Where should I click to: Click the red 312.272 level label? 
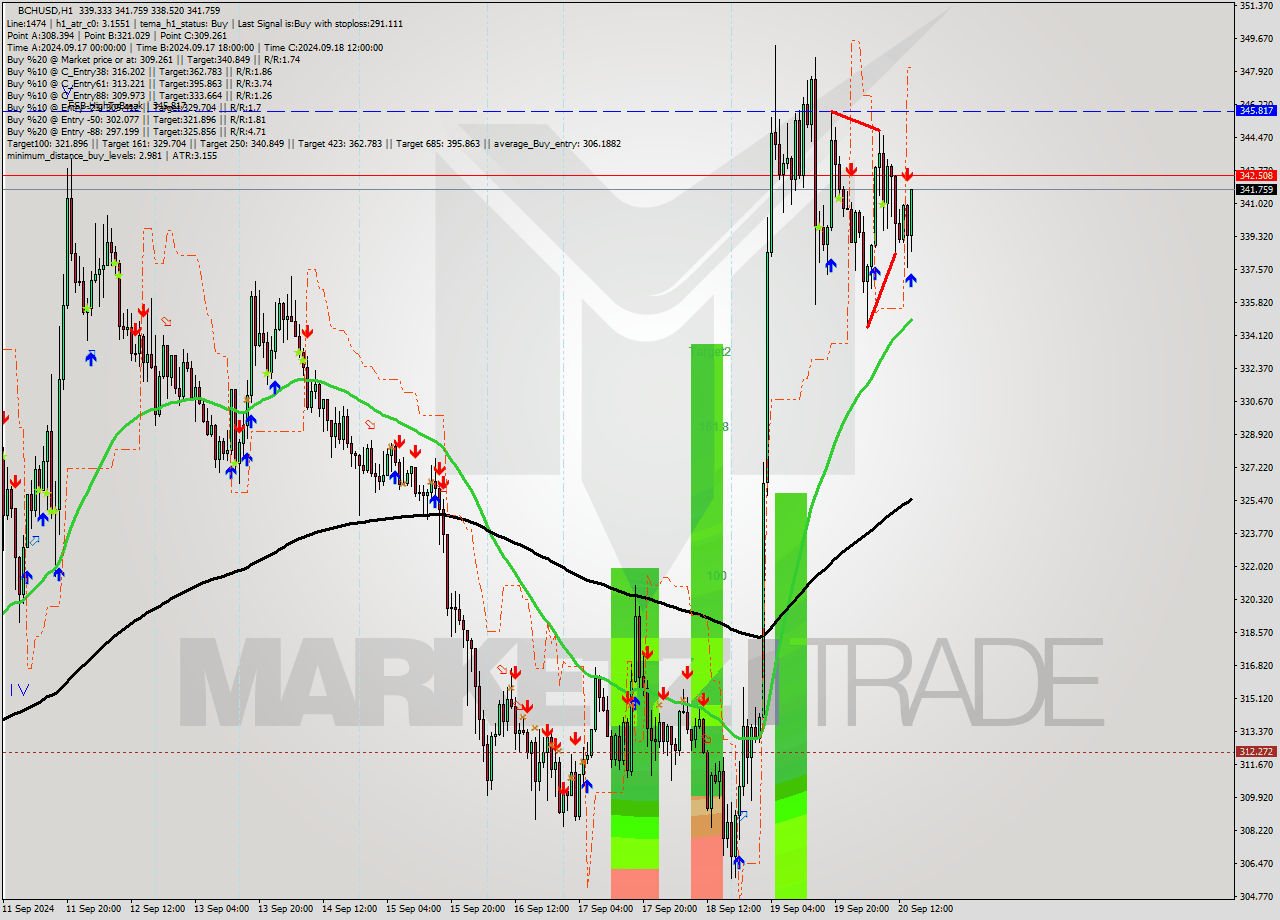tap(1256, 751)
